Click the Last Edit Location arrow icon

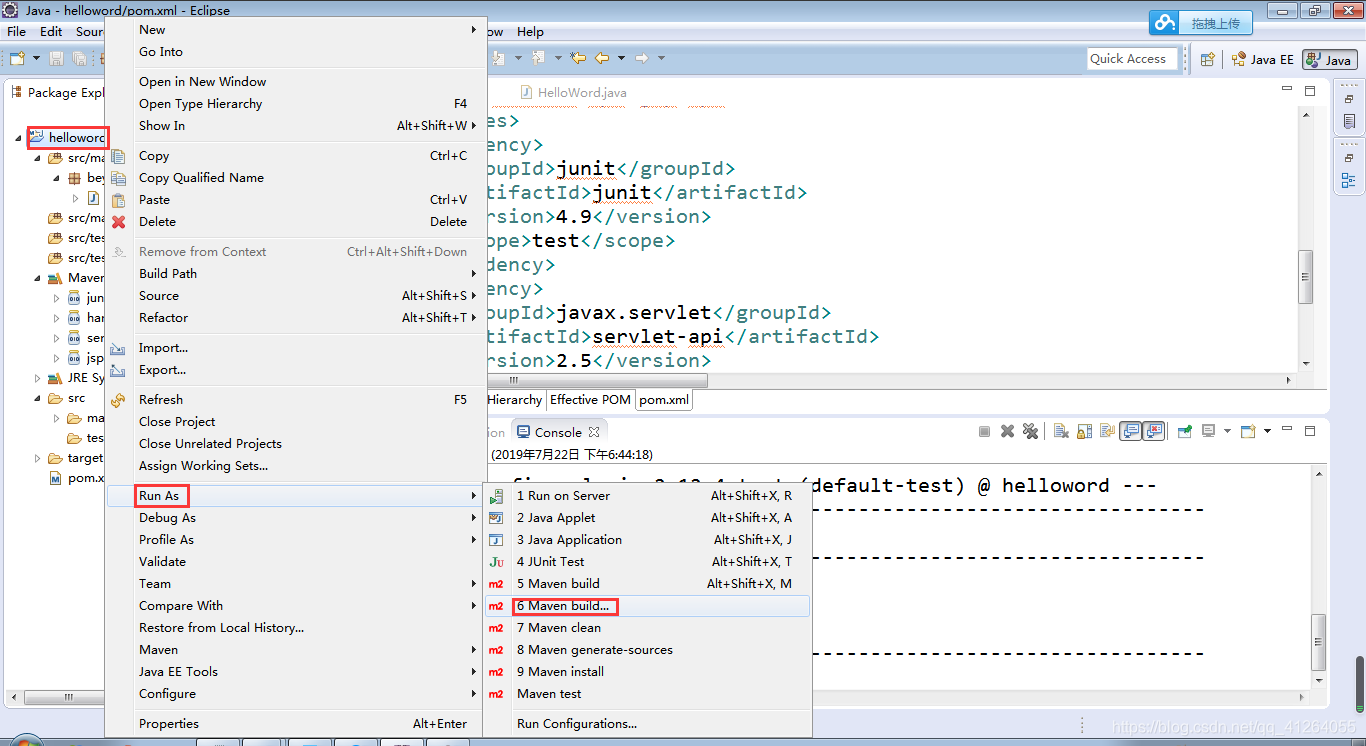coord(577,58)
